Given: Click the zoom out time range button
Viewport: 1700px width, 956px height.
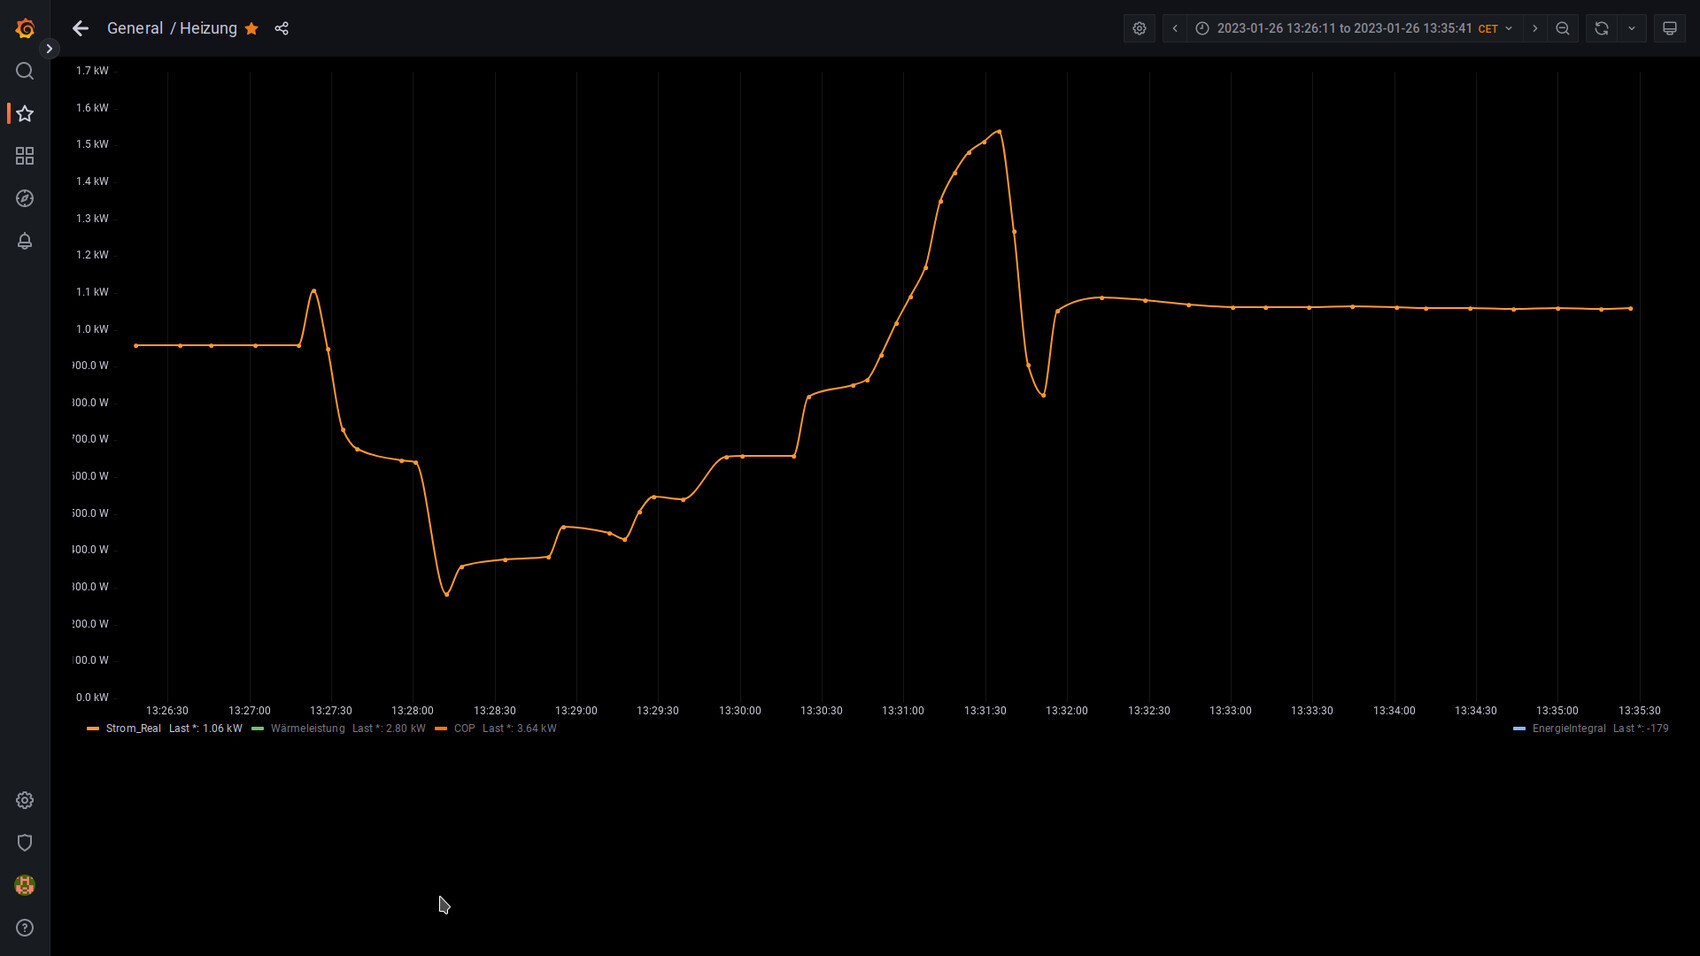Looking at the screenshot, I should [1563, 29].
